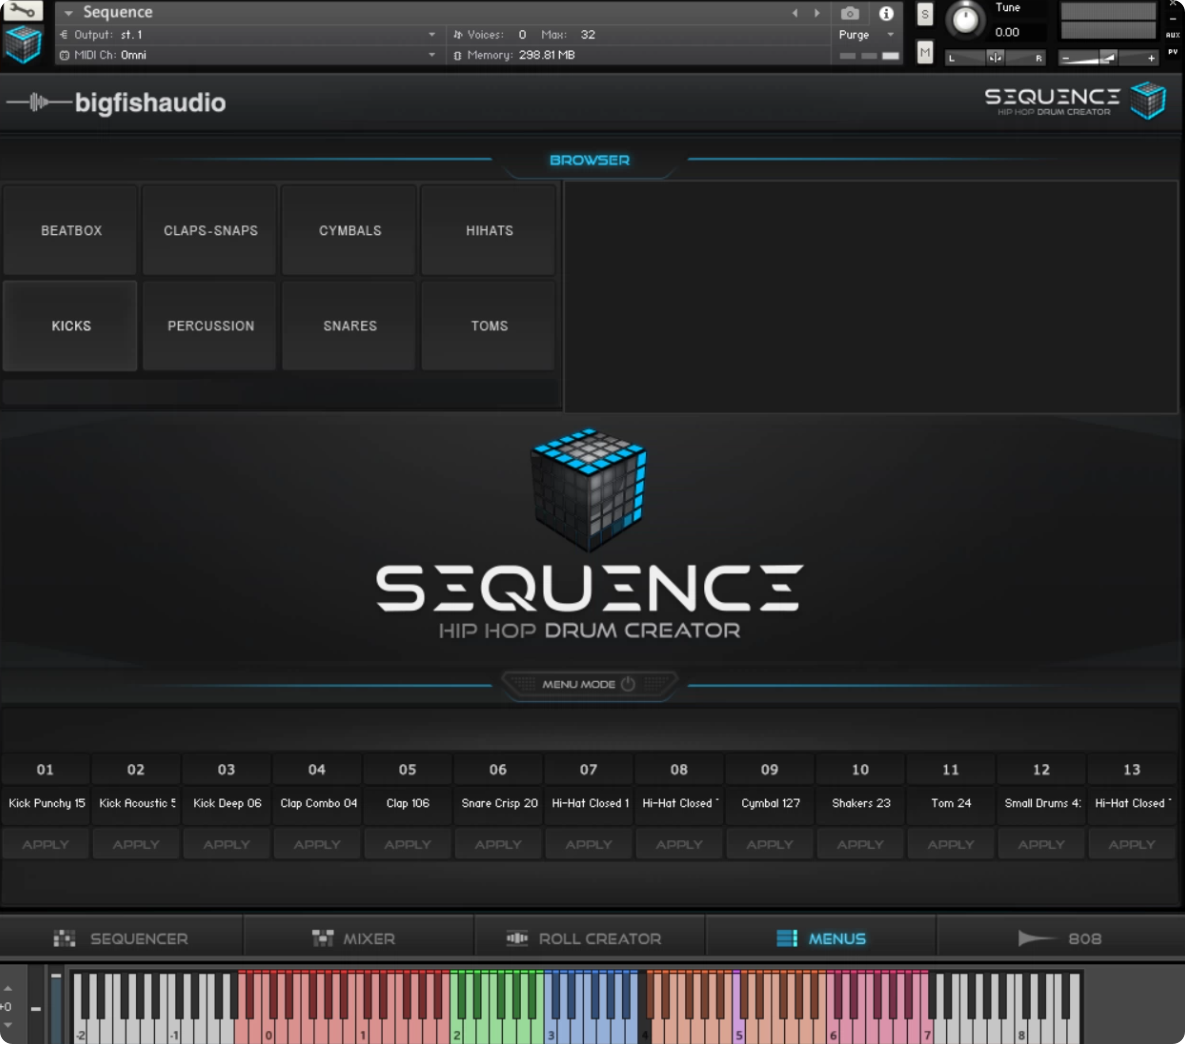Select the SNARES category
1185x1044 pixels.
coord(349,326)
